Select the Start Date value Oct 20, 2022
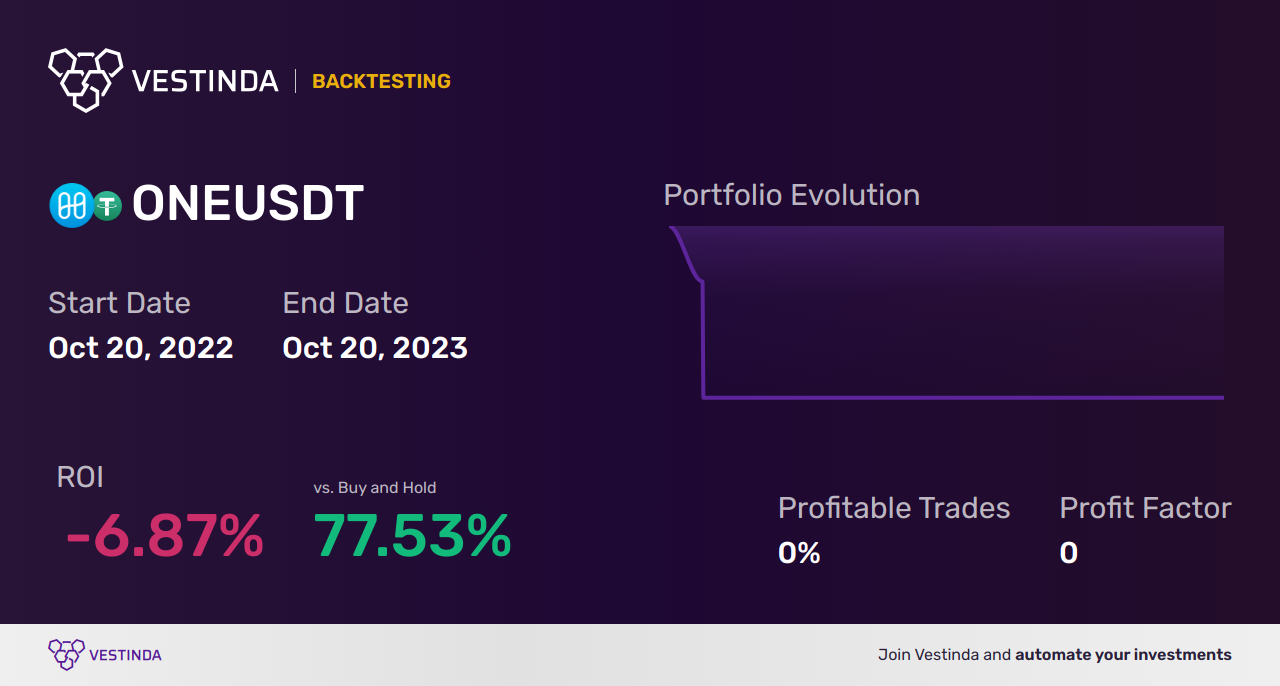The width and height of the screenshot is (1280, 686). [x=141, y=348]
